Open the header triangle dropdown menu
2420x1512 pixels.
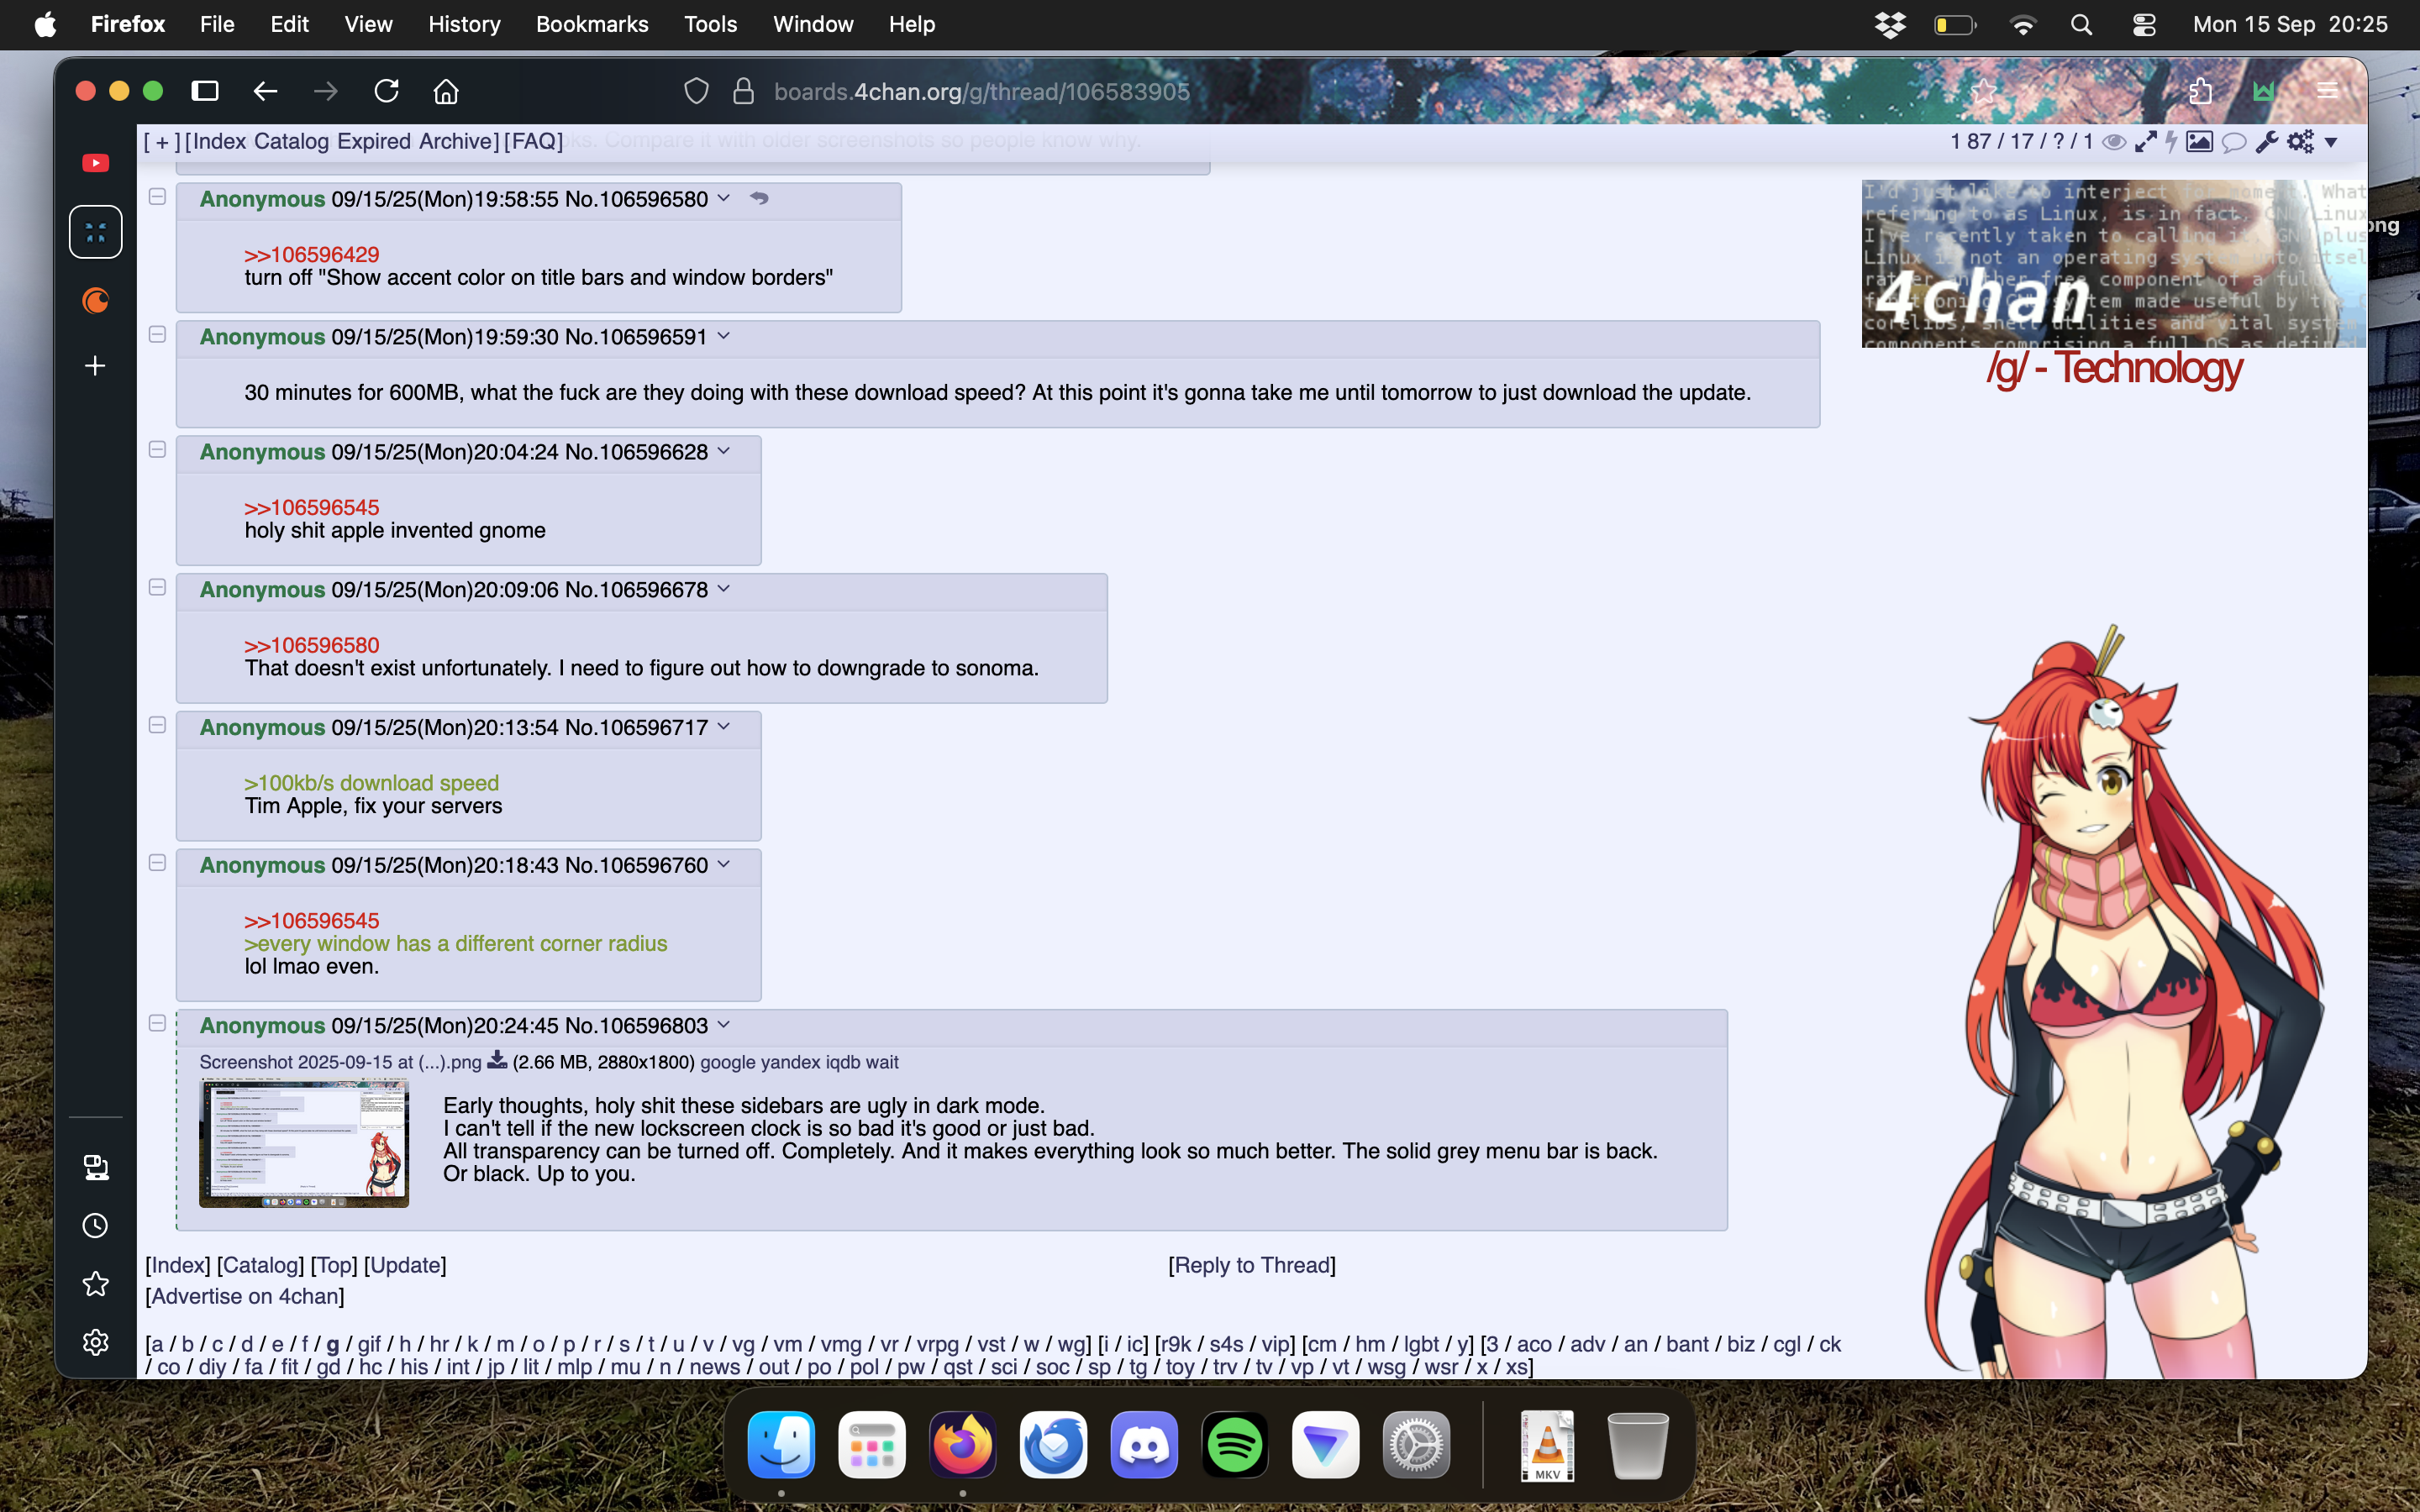[2331, 142]
